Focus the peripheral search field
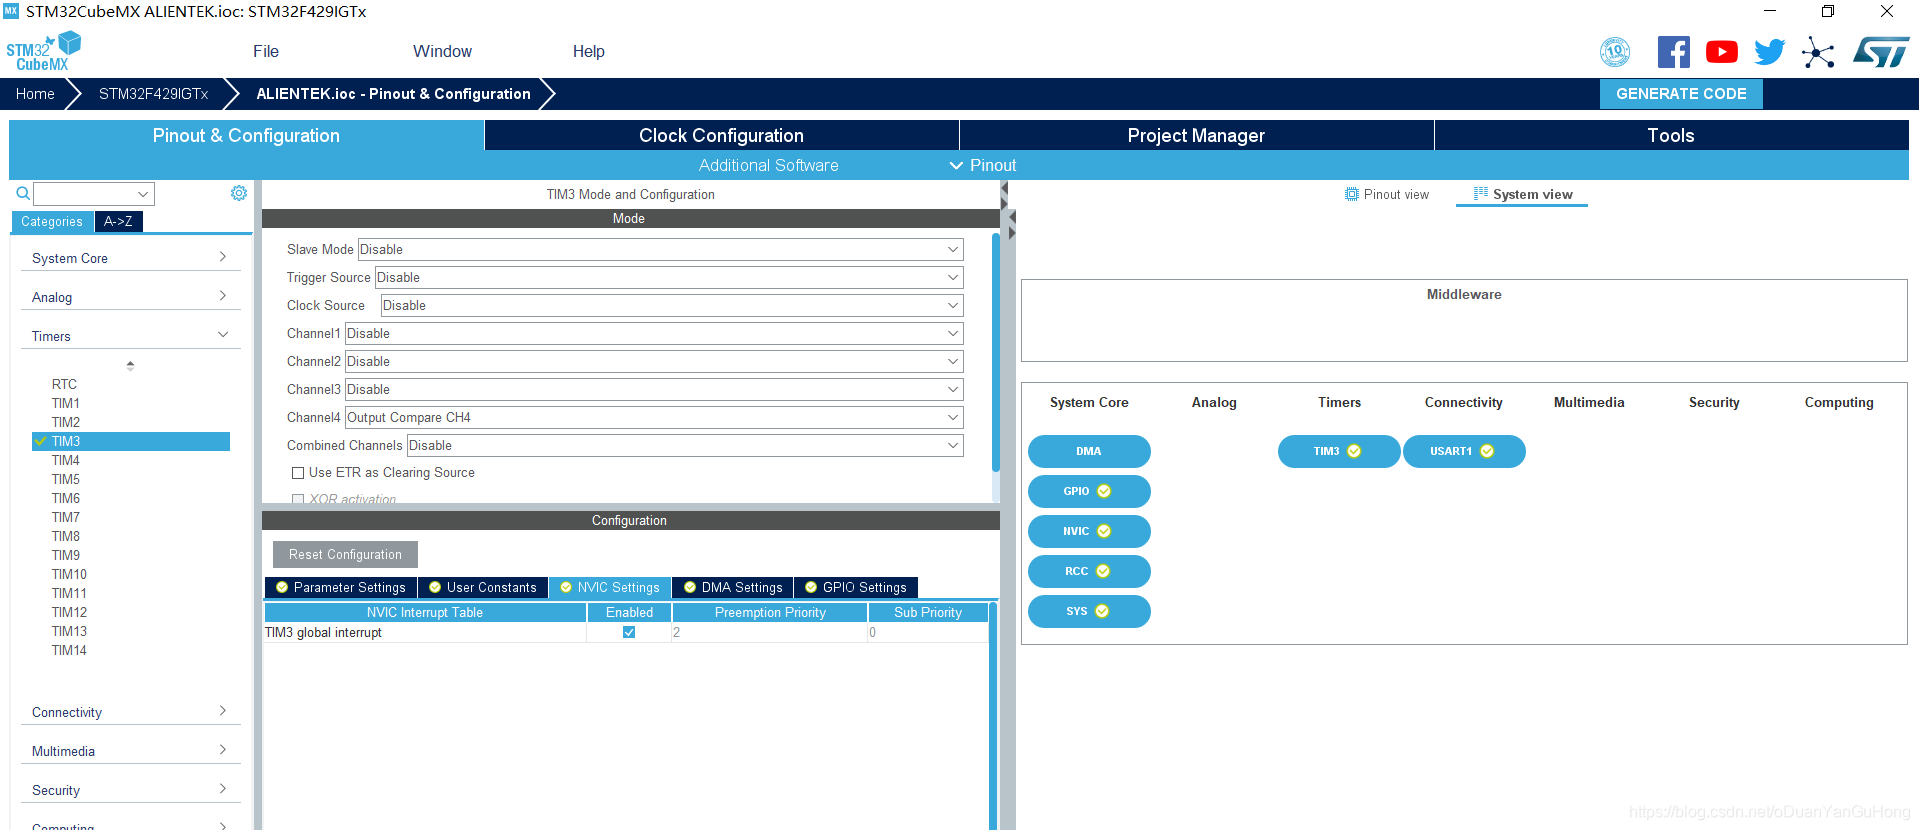The width and height of the screenshot is (1919, 830). tap(85, 194)
